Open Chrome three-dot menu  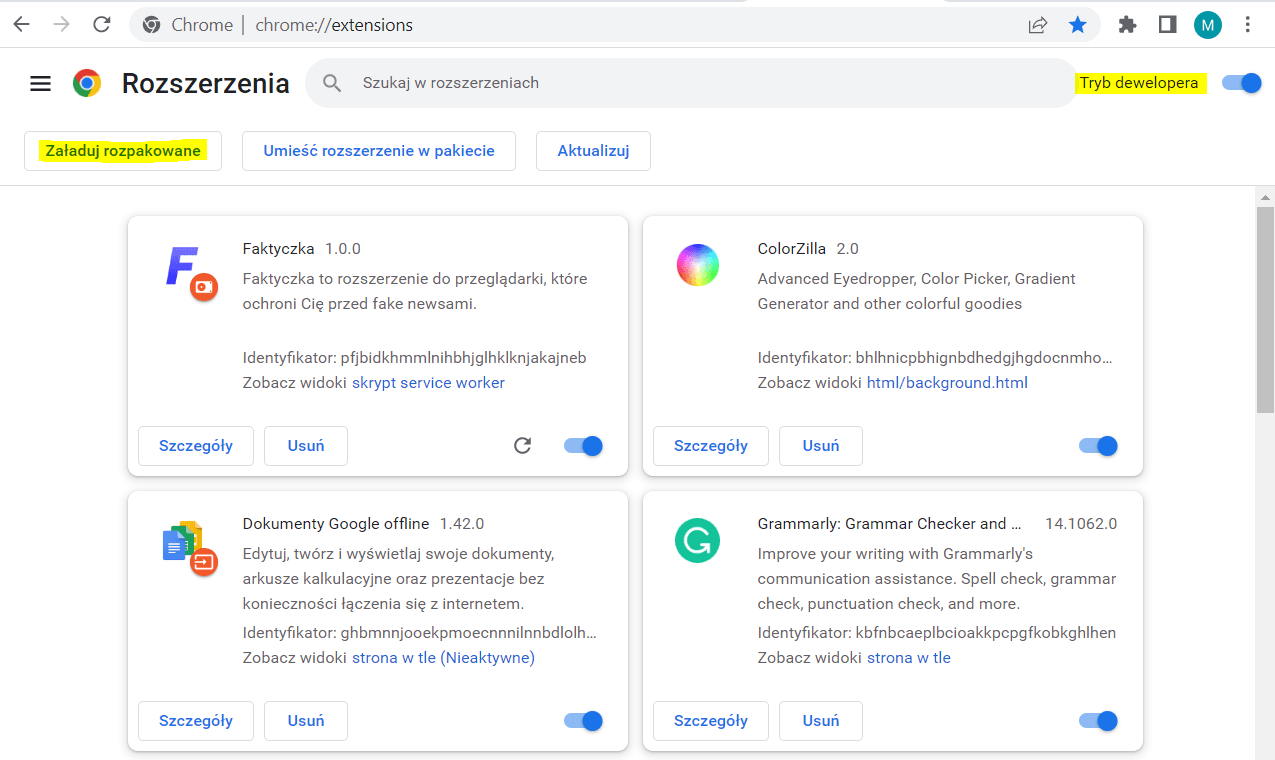1247,25
